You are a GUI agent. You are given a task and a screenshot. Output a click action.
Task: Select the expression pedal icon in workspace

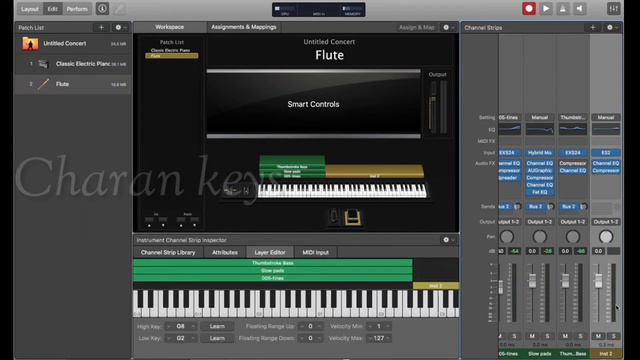pos(334,217)
